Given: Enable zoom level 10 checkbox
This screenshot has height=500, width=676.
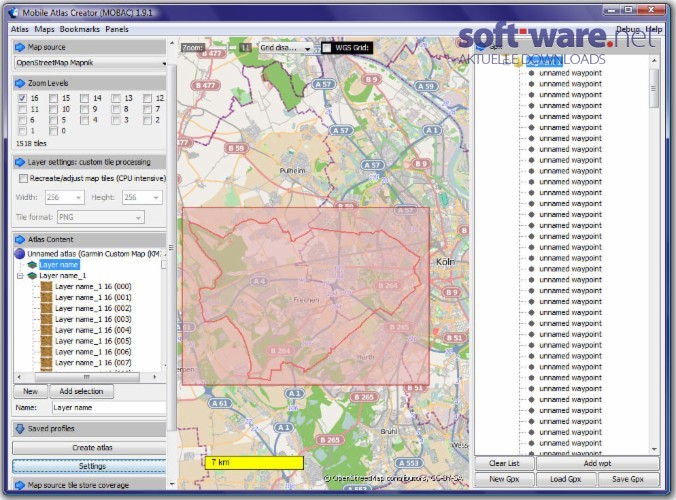Looking at the screenshot, I should pos(53,109).
